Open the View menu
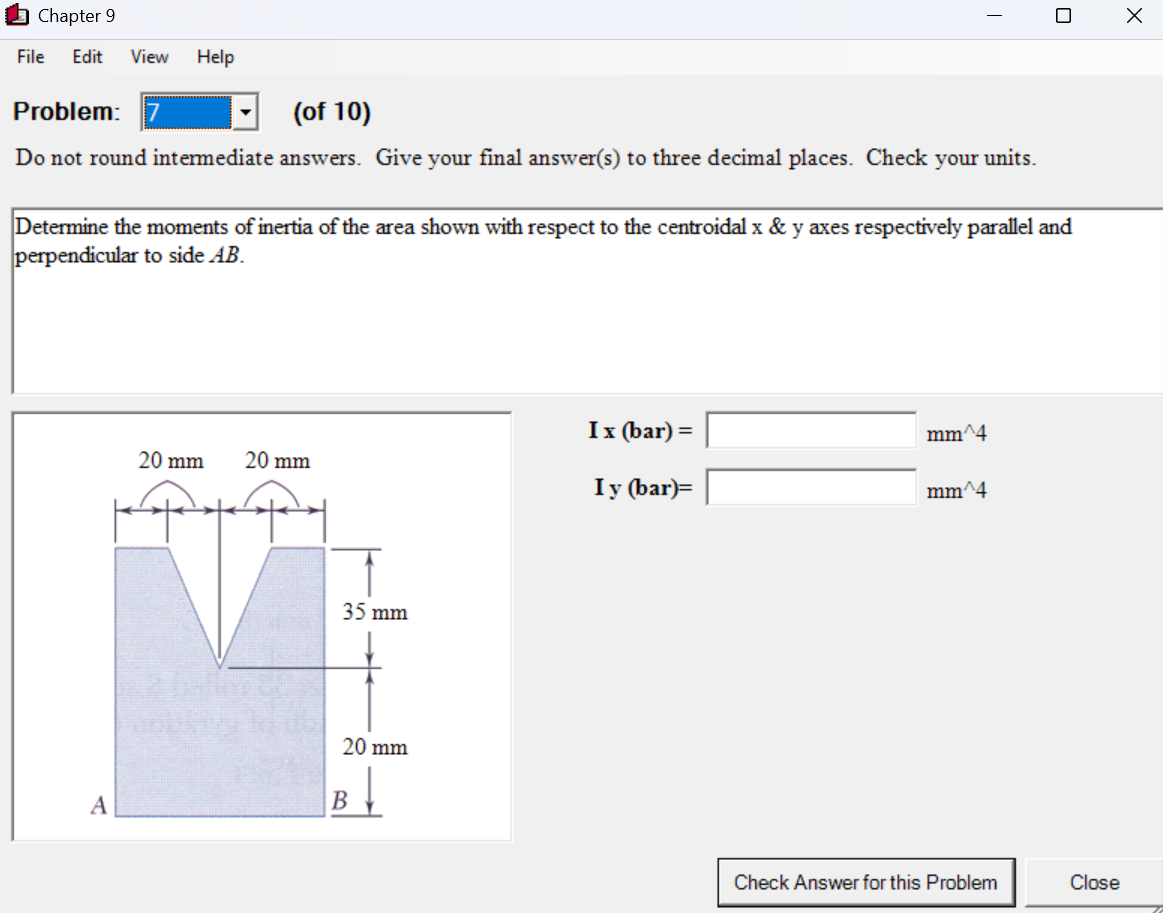 click(x=149, y=57)
